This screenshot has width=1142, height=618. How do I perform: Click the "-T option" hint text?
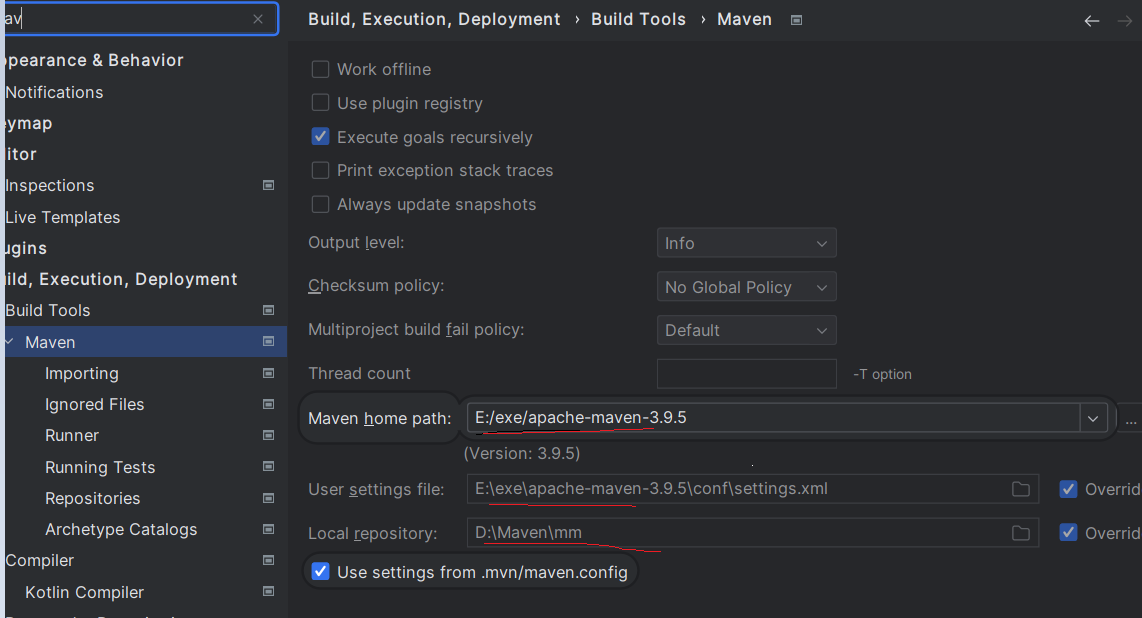[882, 374]
